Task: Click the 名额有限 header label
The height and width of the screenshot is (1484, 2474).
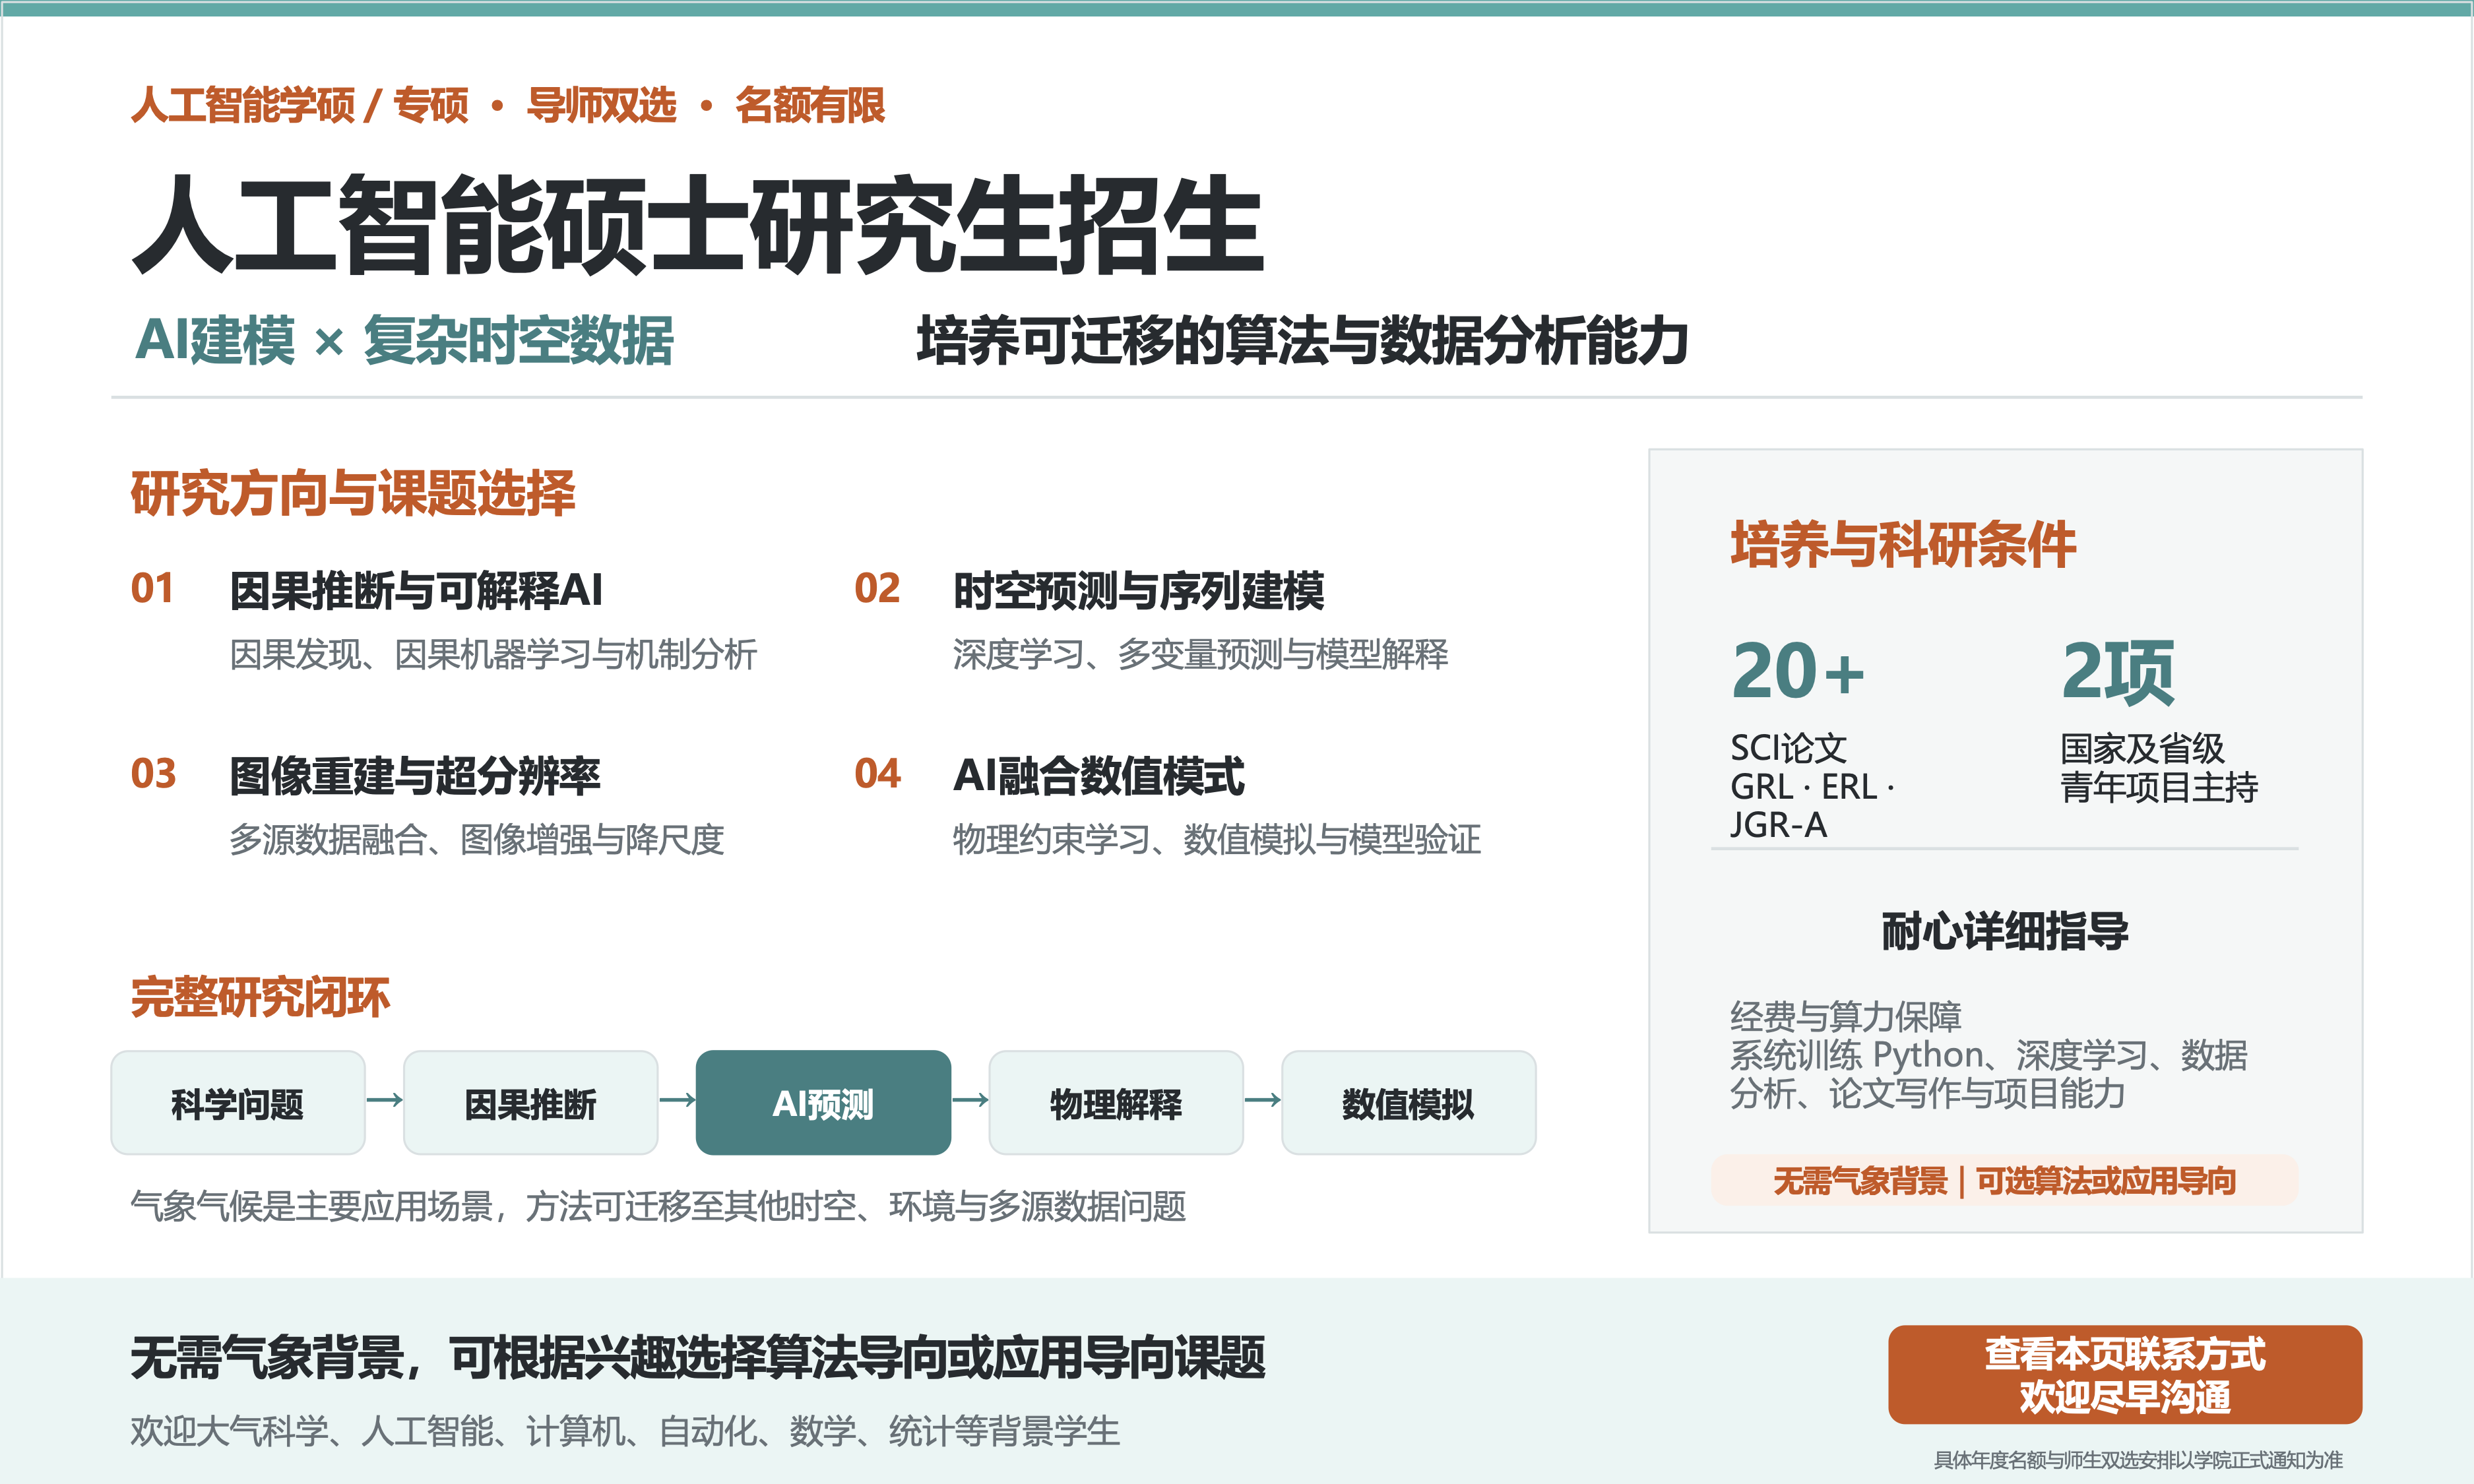Action: tap(810, 105)
